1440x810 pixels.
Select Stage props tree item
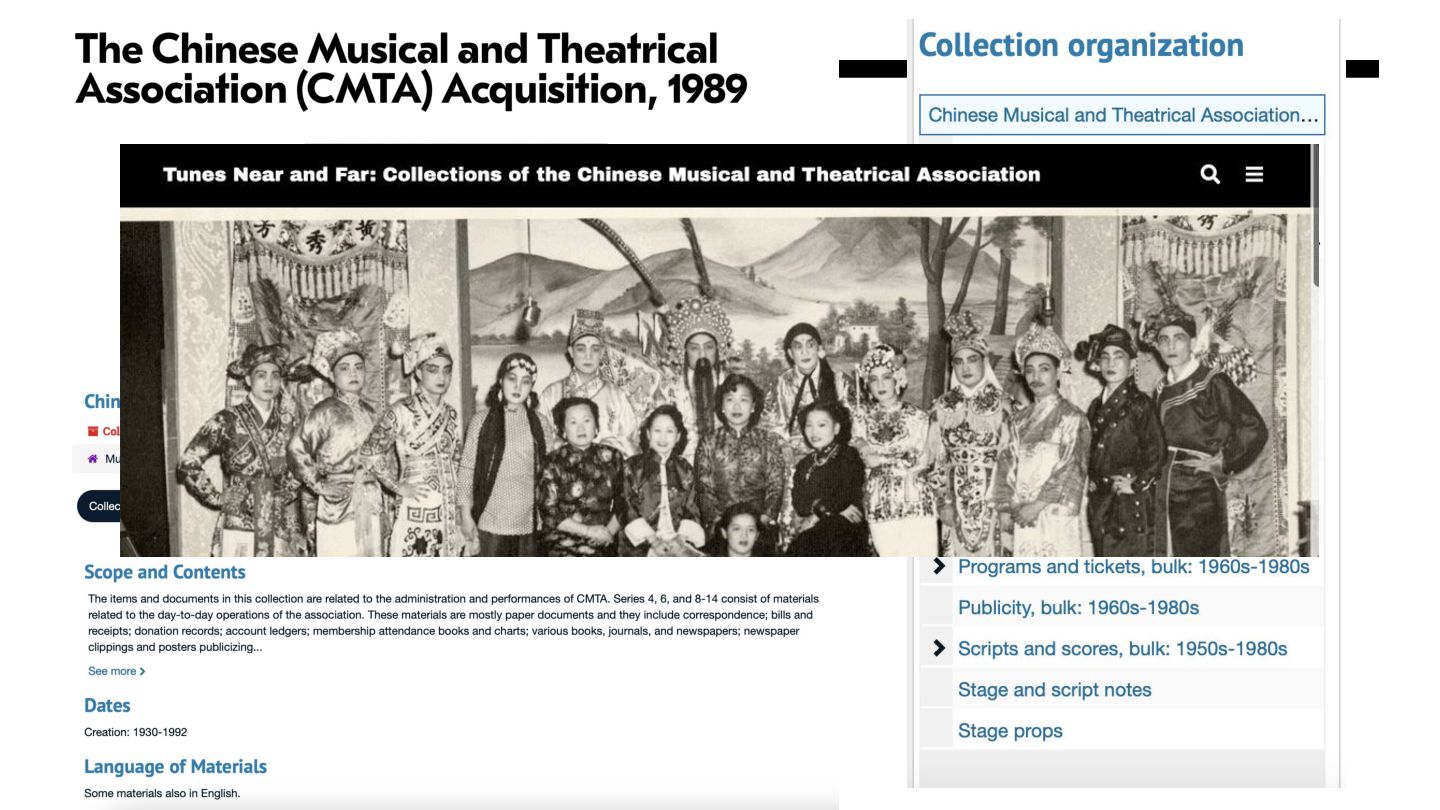point(1010,731)
